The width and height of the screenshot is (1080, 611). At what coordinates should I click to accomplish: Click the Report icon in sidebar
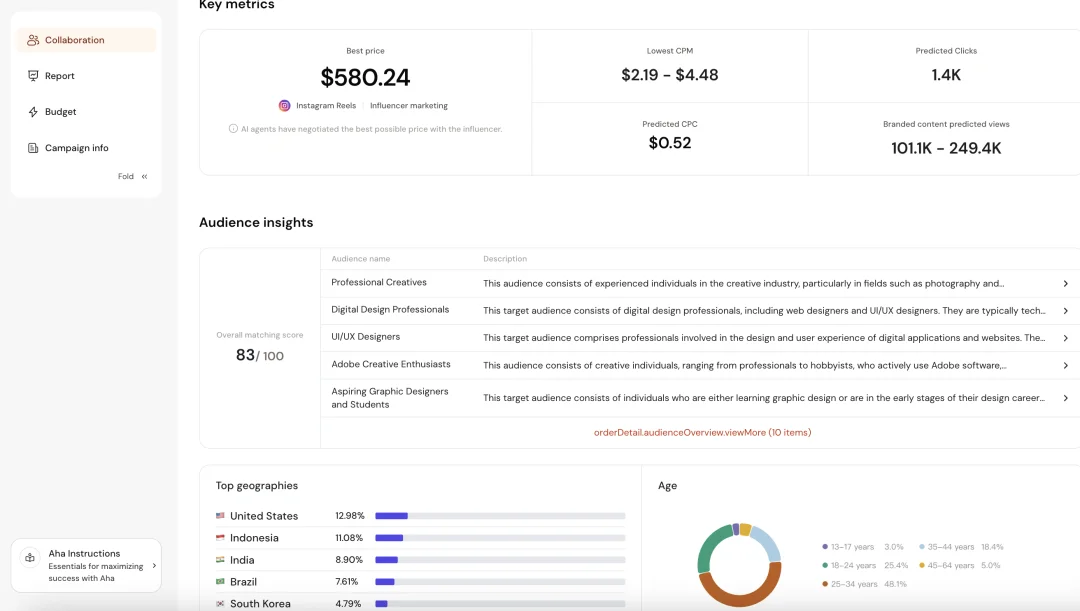33,76
